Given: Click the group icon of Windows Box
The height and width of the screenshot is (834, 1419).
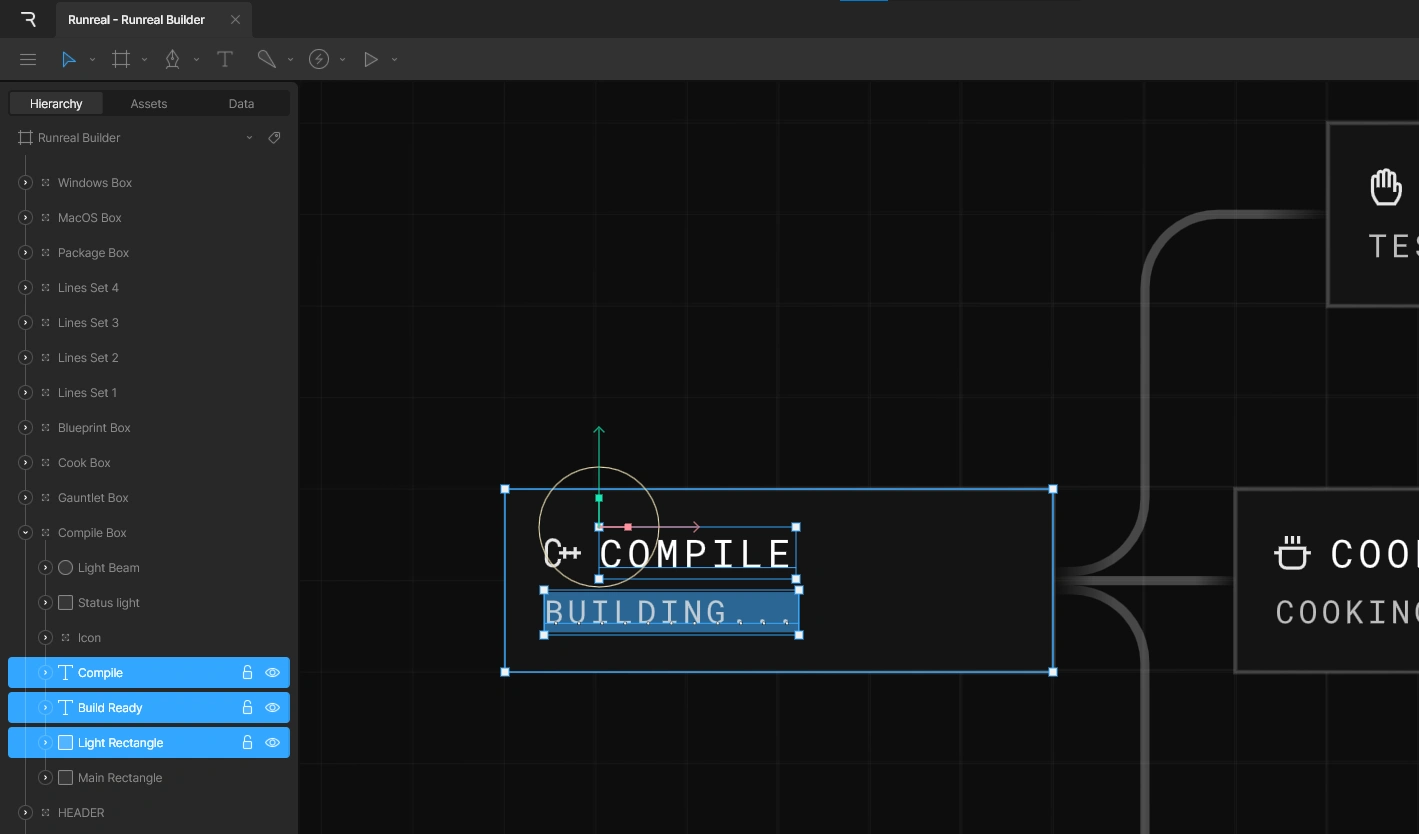Looking at the screenshot, I should click(x=46, y=183).
